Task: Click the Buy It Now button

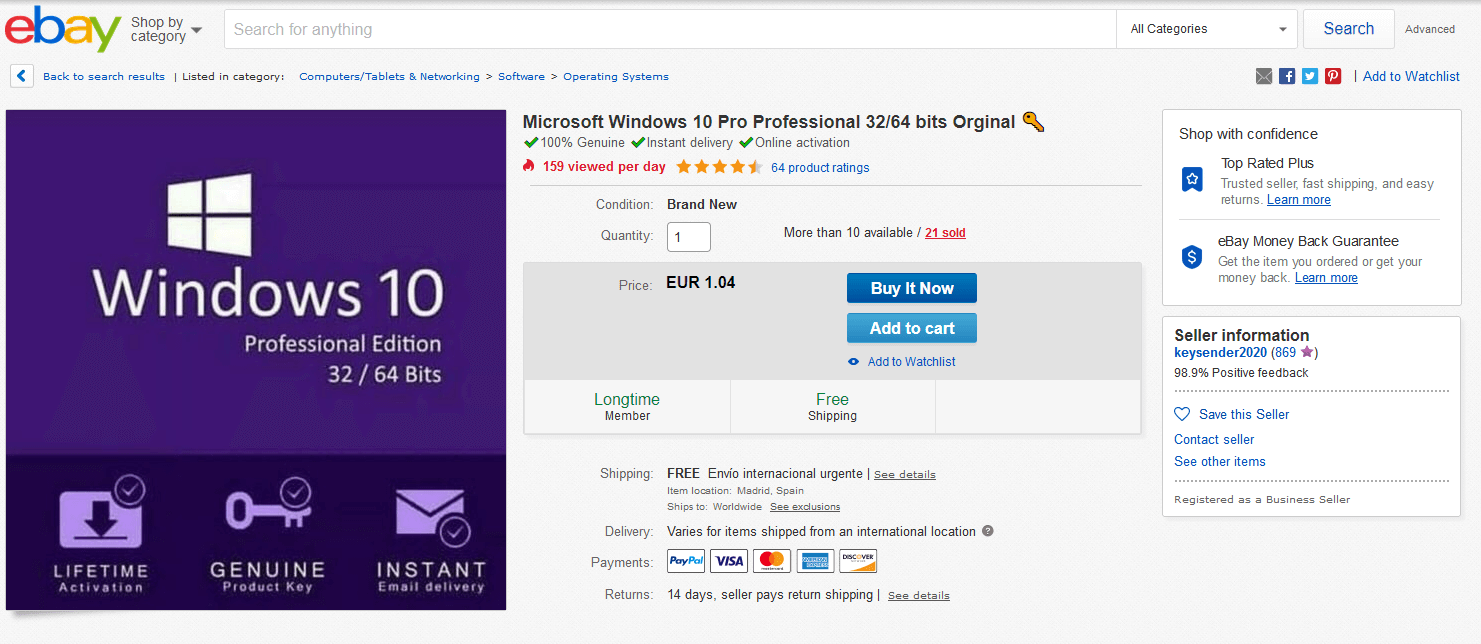Action: (x=911, y=288)
